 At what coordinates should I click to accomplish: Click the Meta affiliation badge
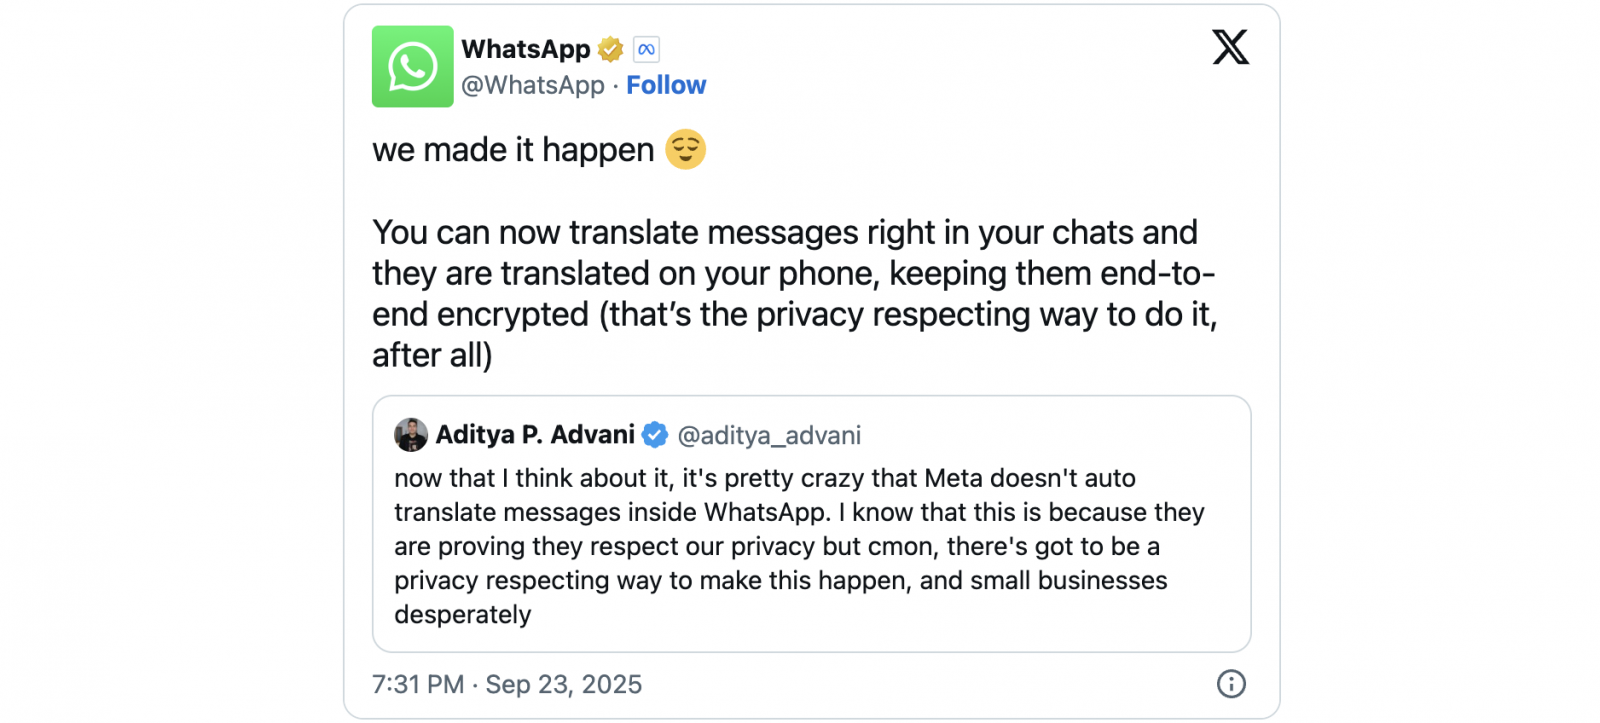(x=646, y=49)
